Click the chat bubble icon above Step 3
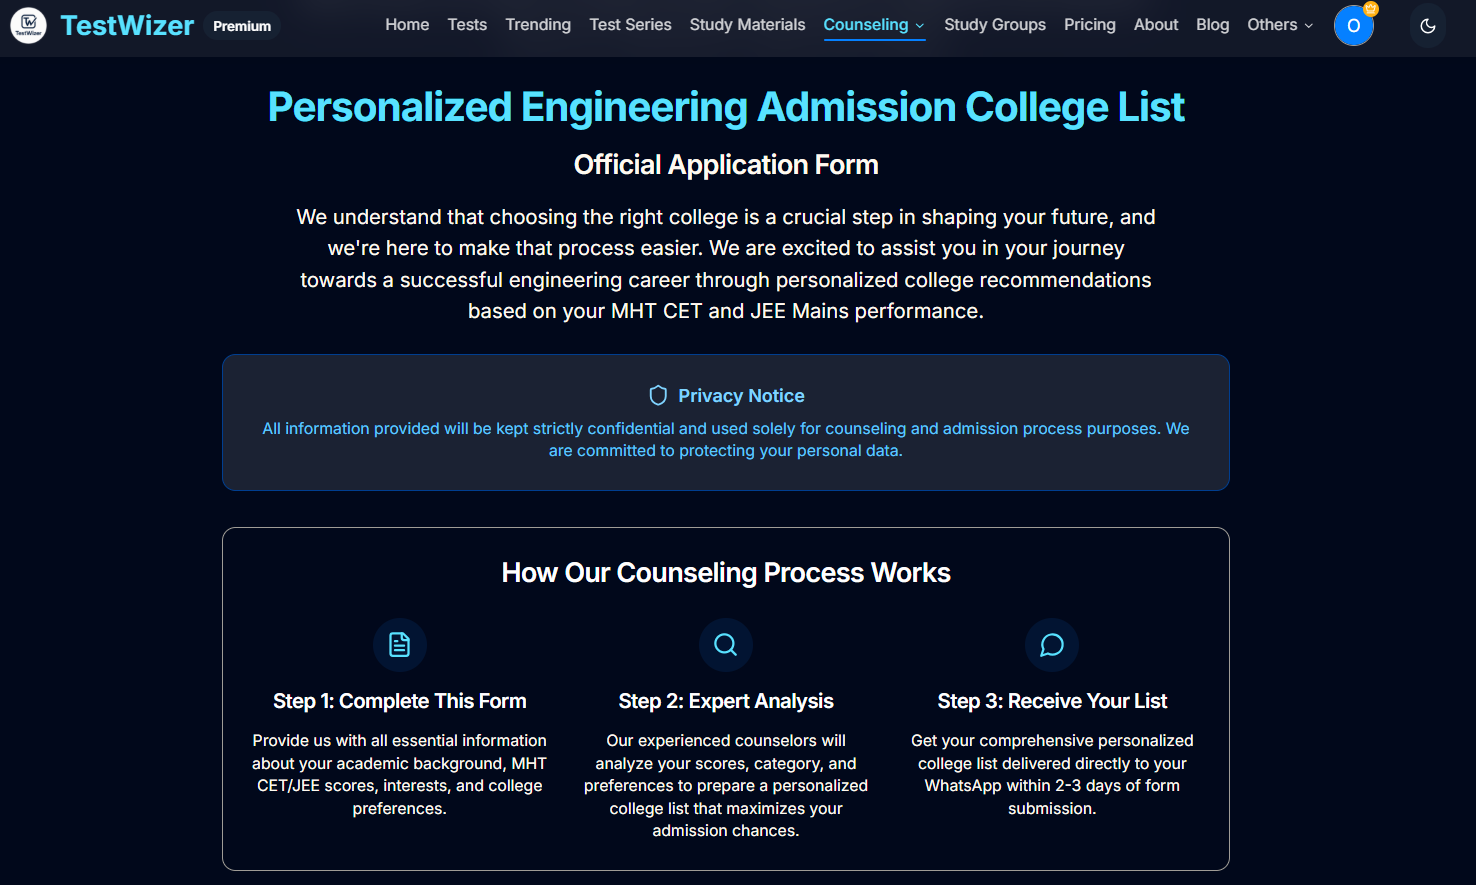Viewport: 1476px width, 885px height. coord(1051,645)
